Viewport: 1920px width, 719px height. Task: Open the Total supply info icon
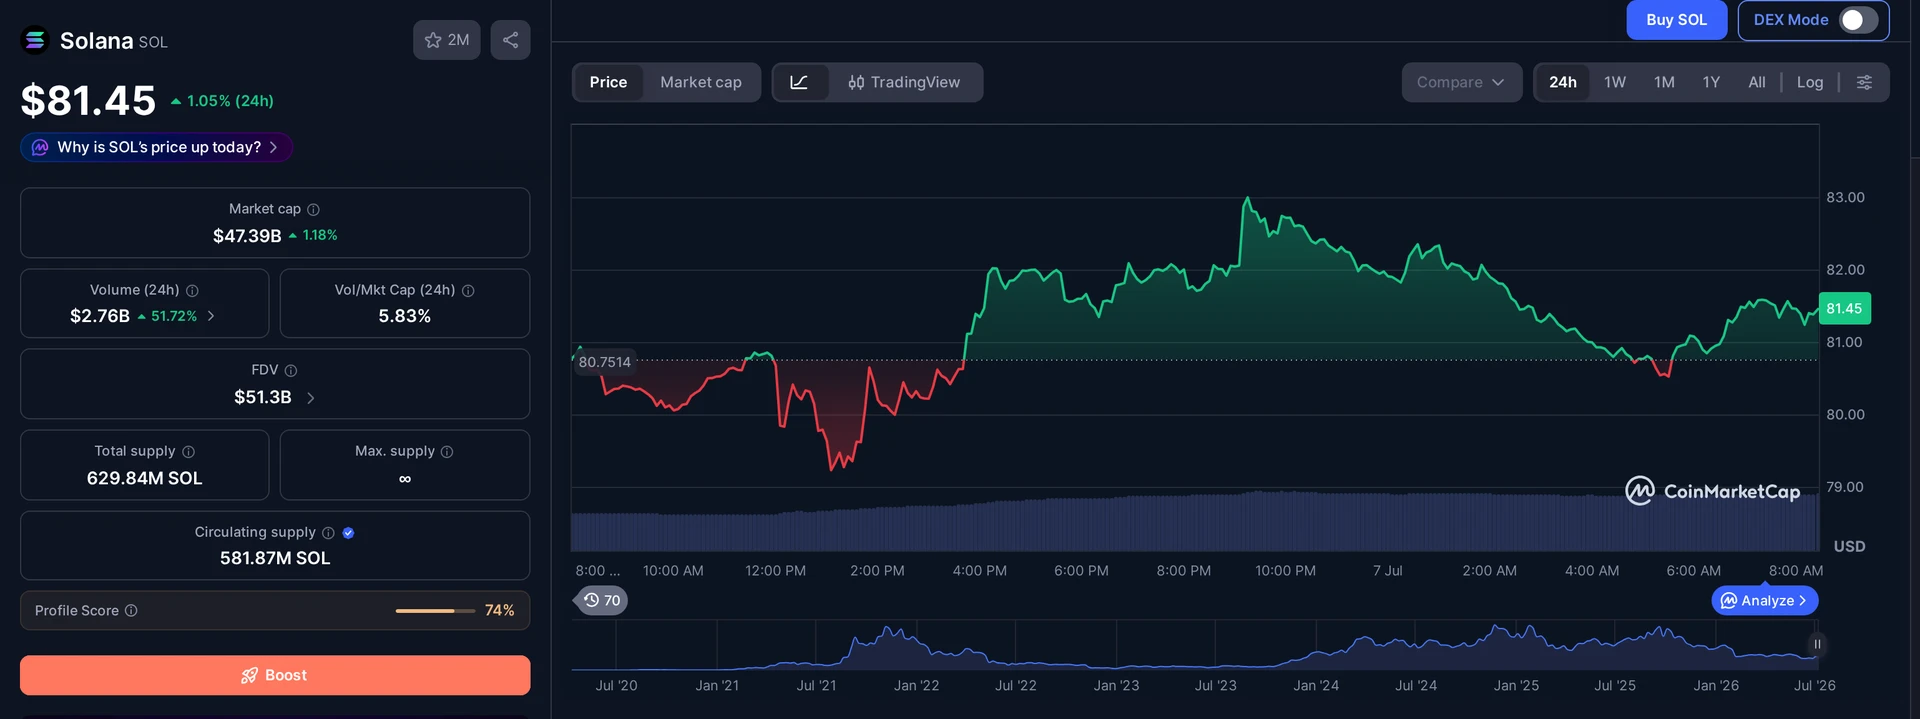(188, 451)
